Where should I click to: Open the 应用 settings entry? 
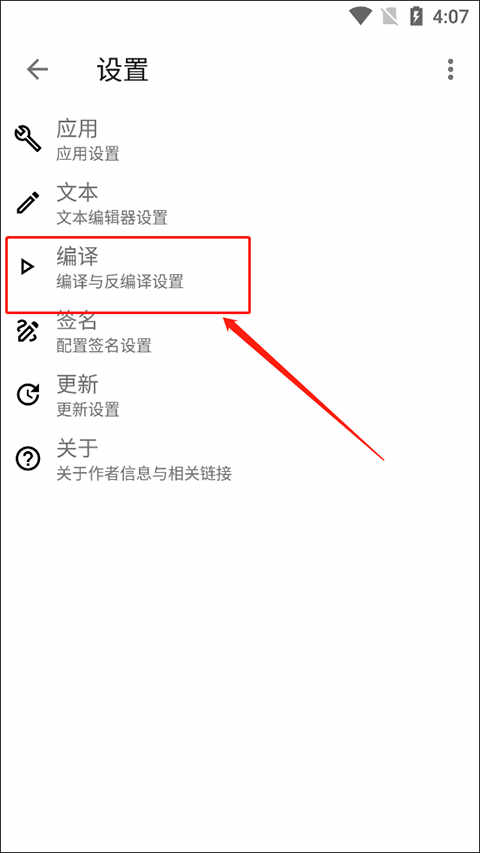pyautogui.click(x=240, y=139)
